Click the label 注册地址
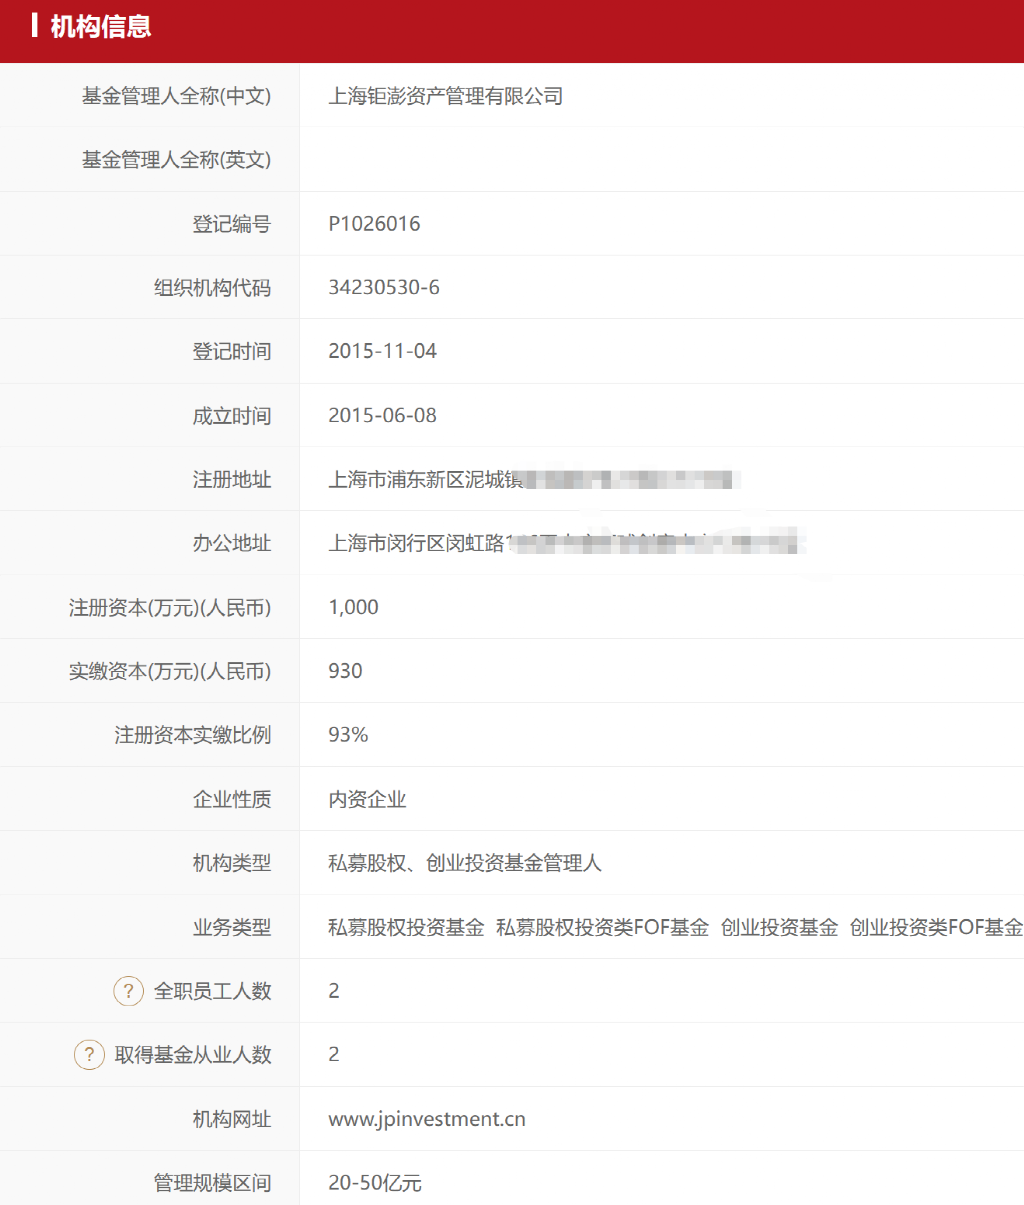This screenshot has width=1024, height=1205. pos(232,480)
